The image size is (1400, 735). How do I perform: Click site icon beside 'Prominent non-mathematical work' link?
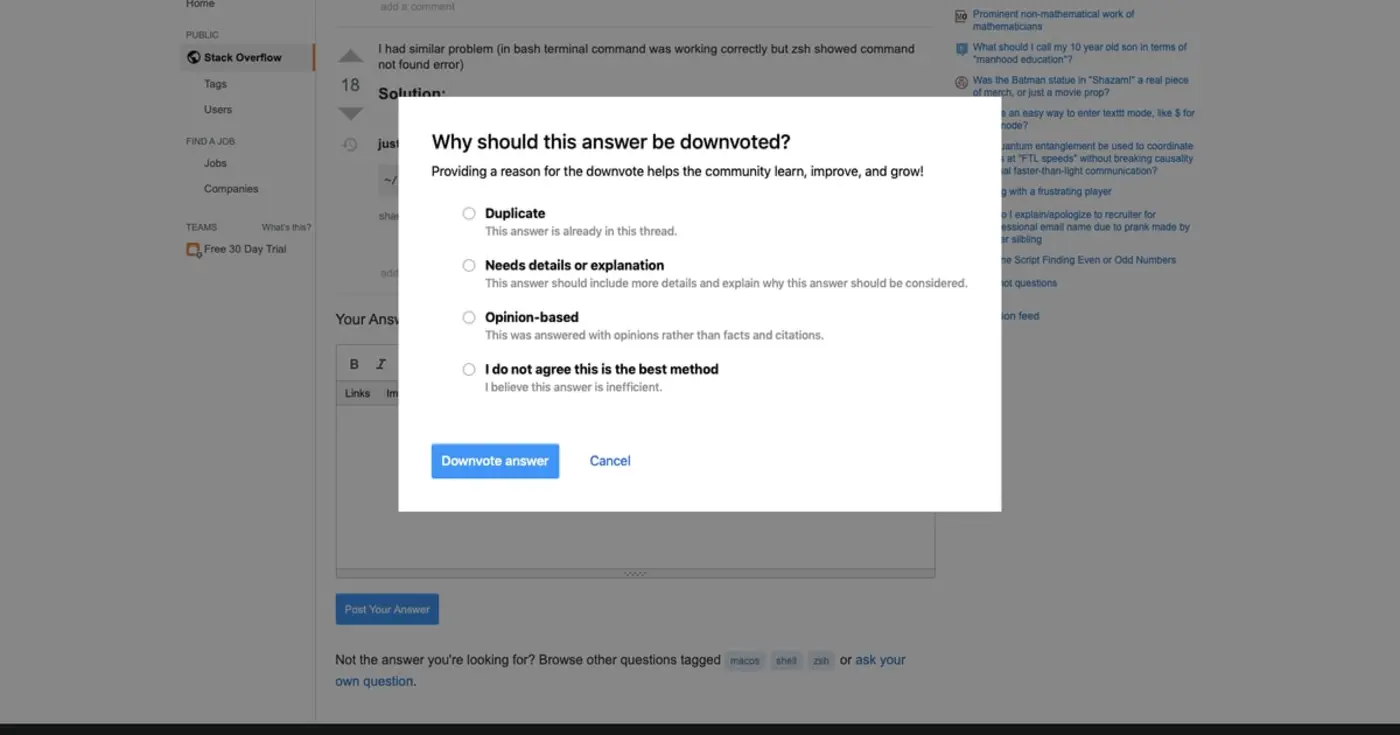962,16
